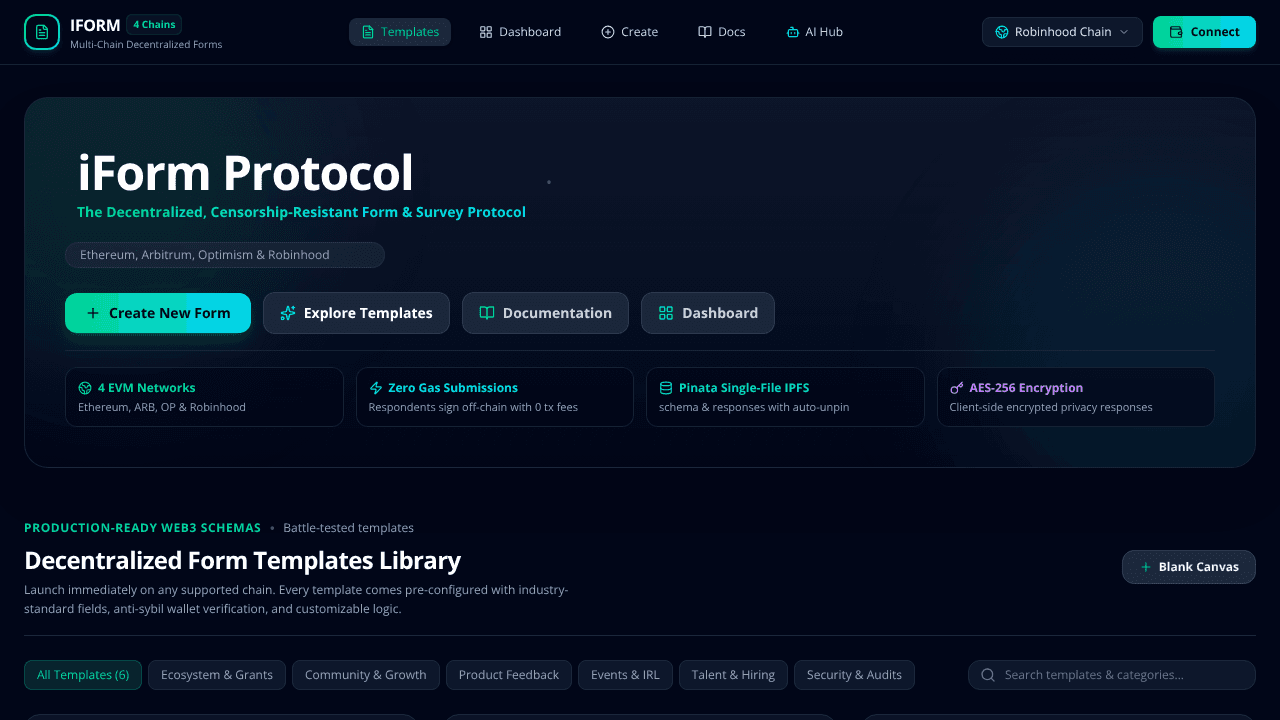The image size is (1280, 720).
Task: Click the book icon beside Docs
Action: tap(705, 32)
